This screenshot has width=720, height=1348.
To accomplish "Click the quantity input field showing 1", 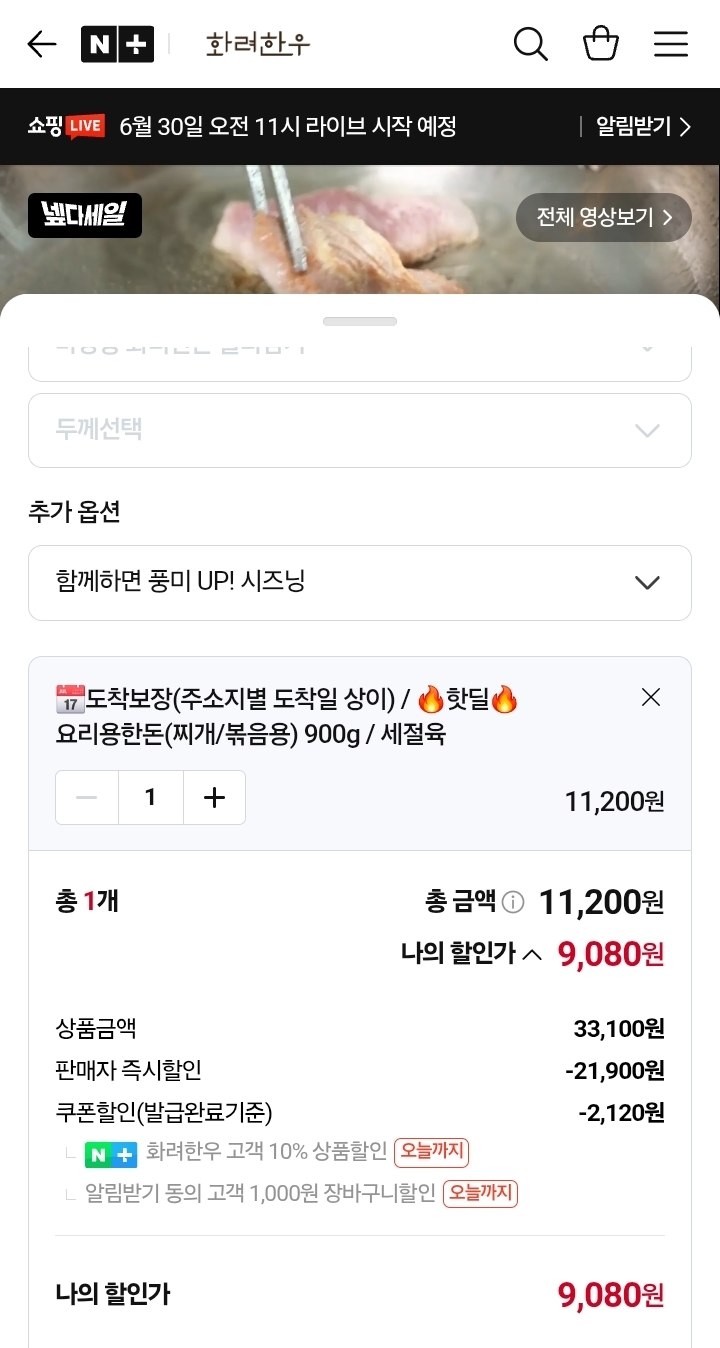I will (150, 797).
